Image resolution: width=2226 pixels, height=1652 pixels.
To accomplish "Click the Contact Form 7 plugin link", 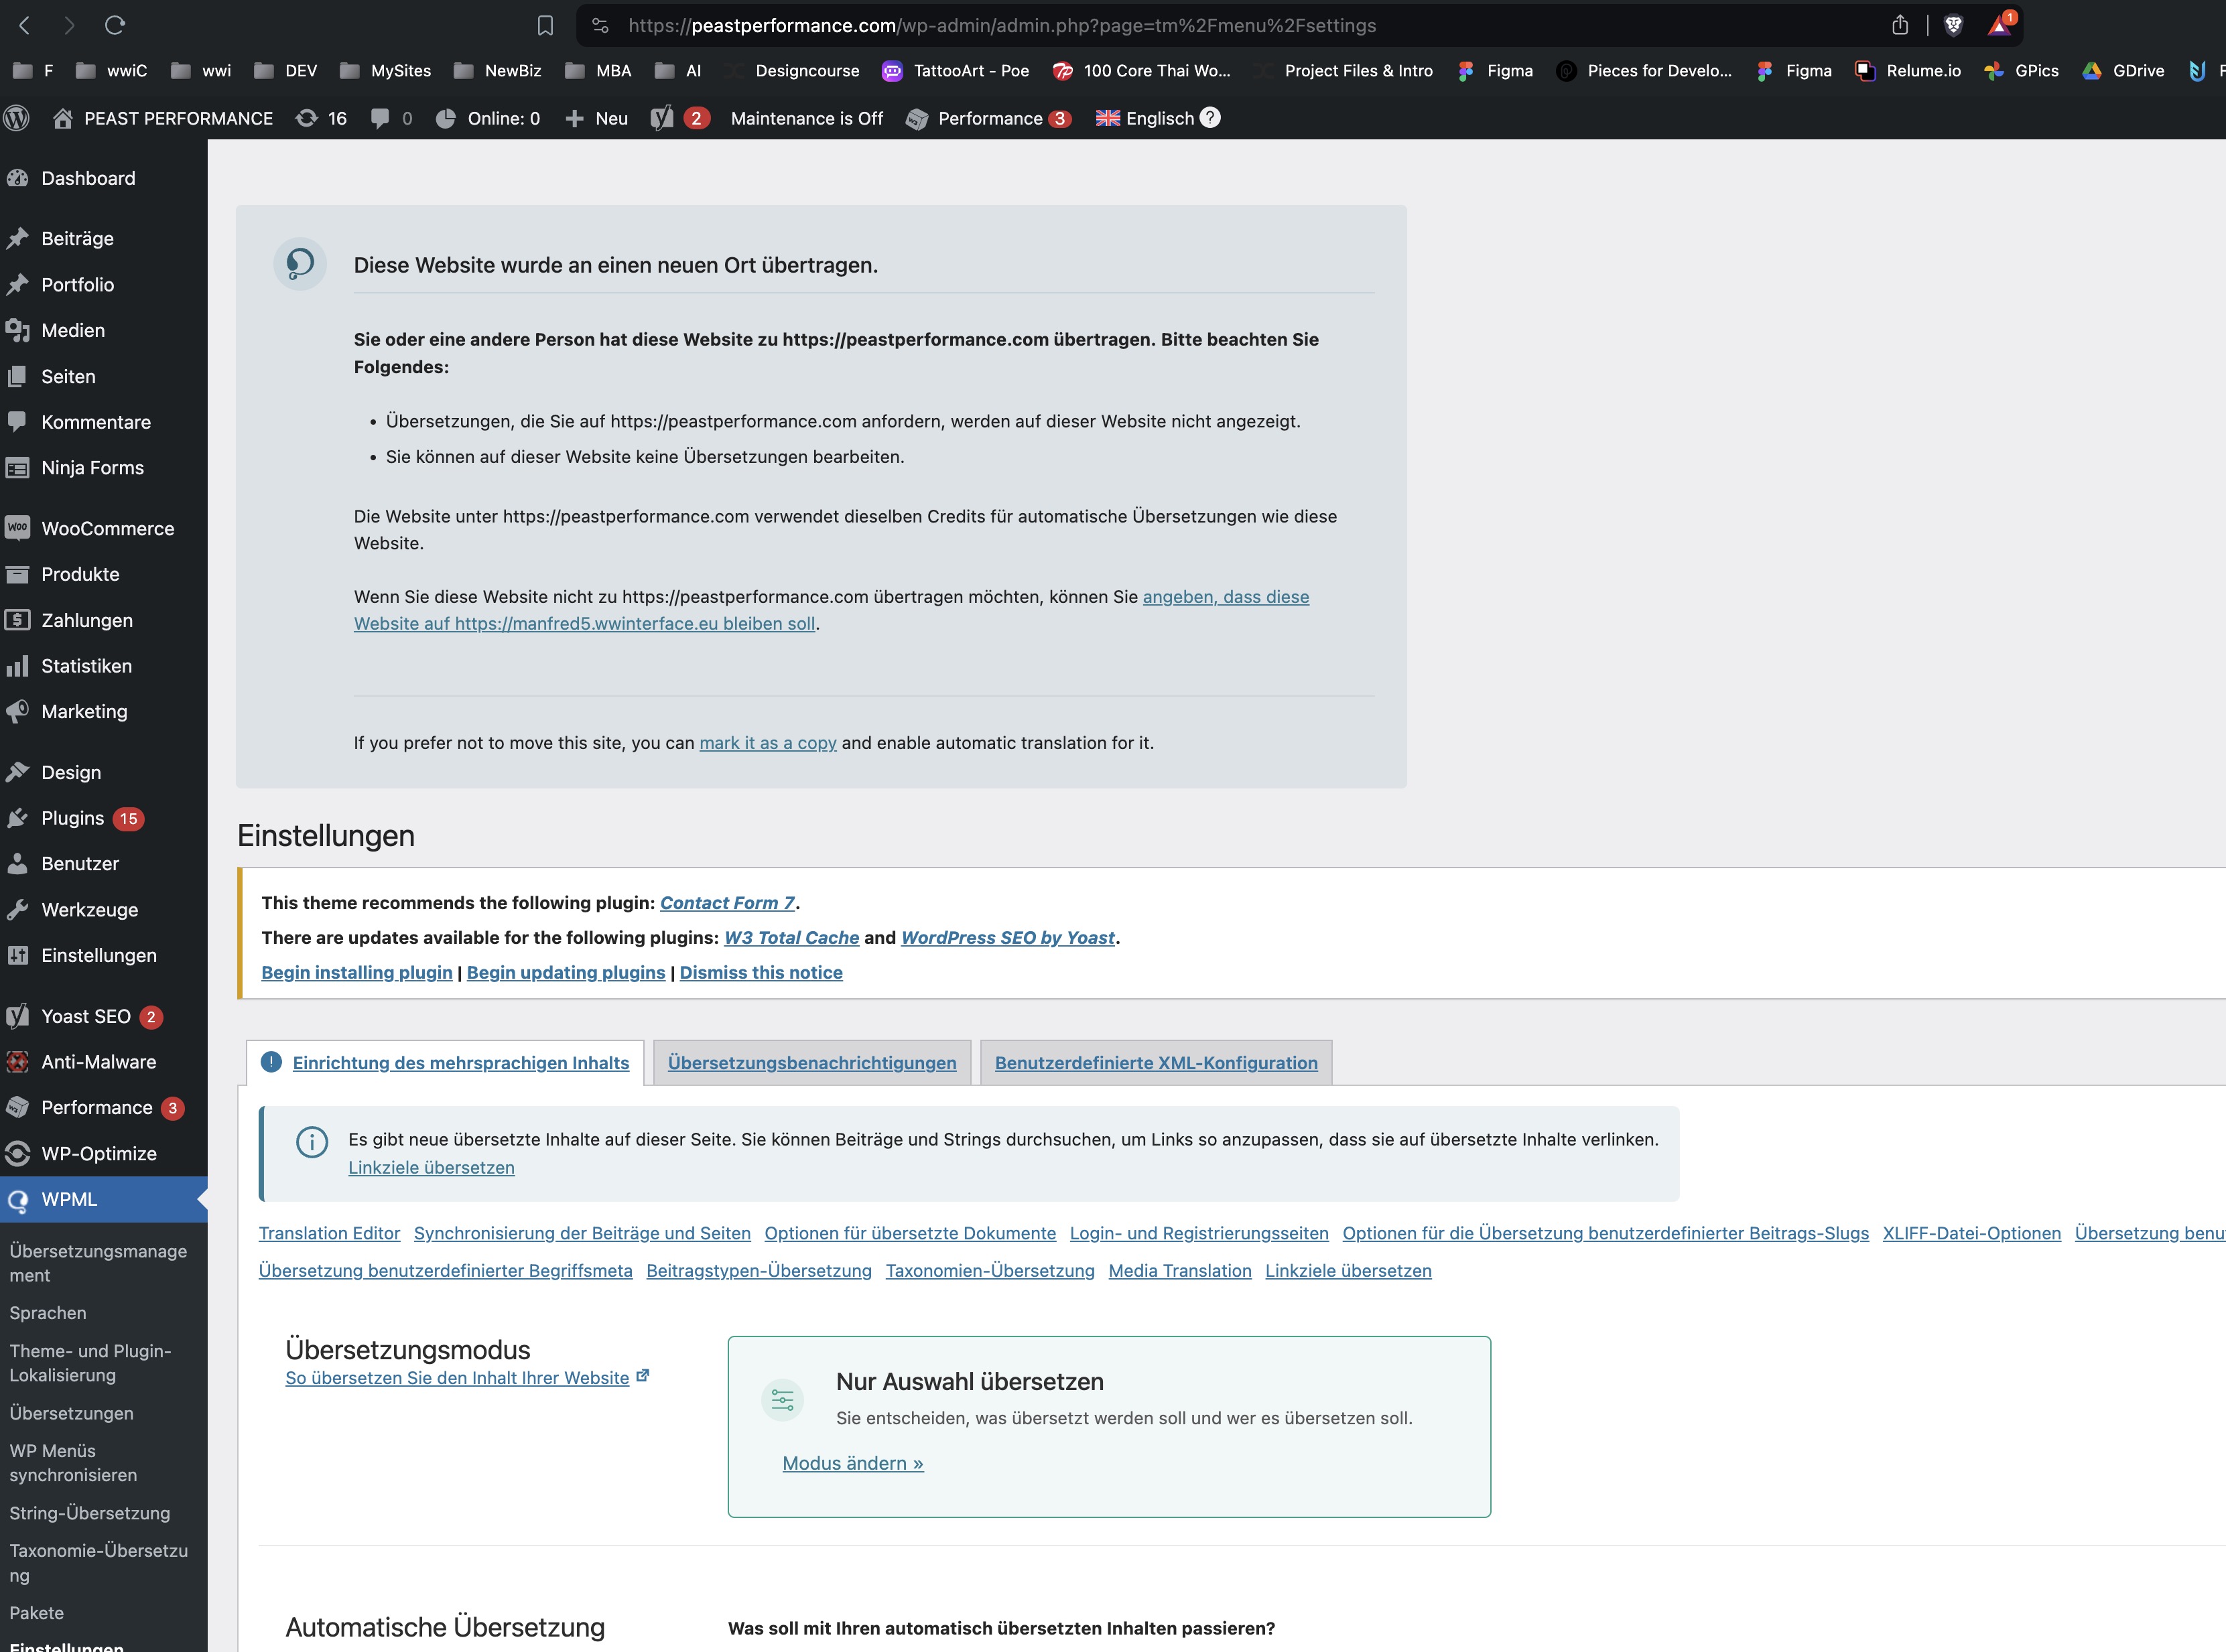I will click(727, 902).
